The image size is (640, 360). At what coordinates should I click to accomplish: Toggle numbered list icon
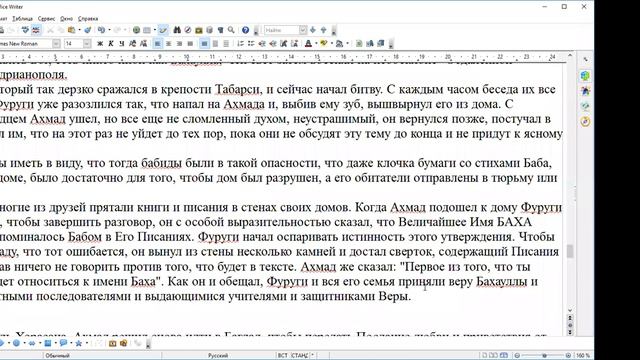(240, 43)
